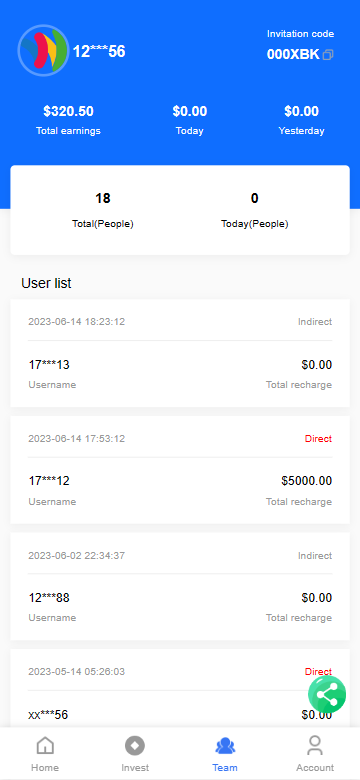Select the Account label in bottom navigation

(315, 768)
